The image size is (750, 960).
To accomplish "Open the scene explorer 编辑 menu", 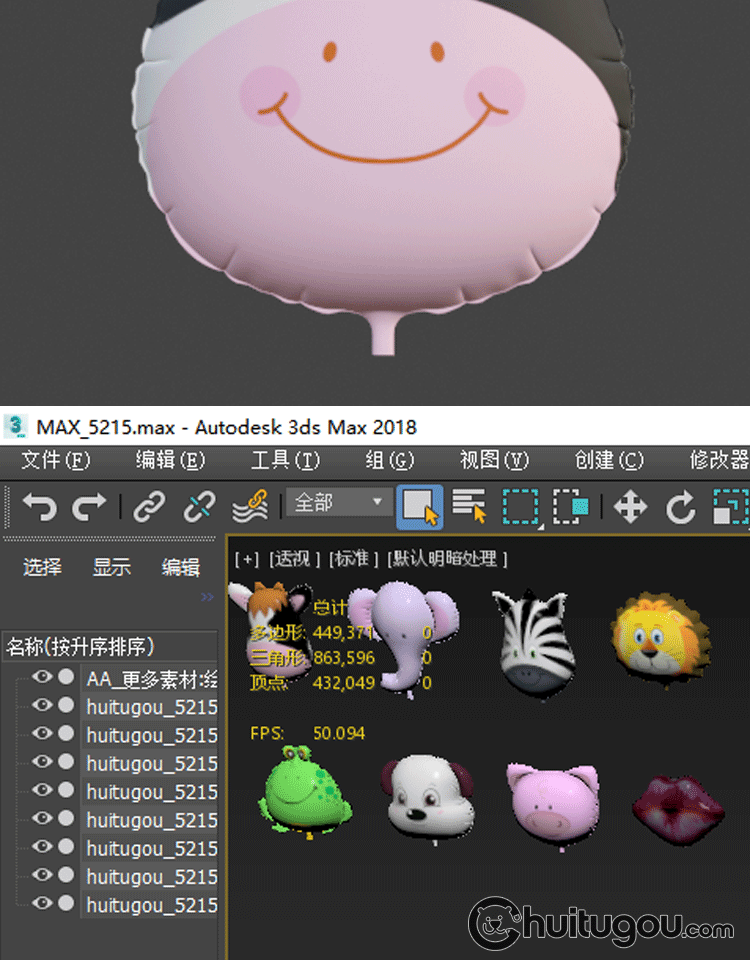I will [181, 567].
